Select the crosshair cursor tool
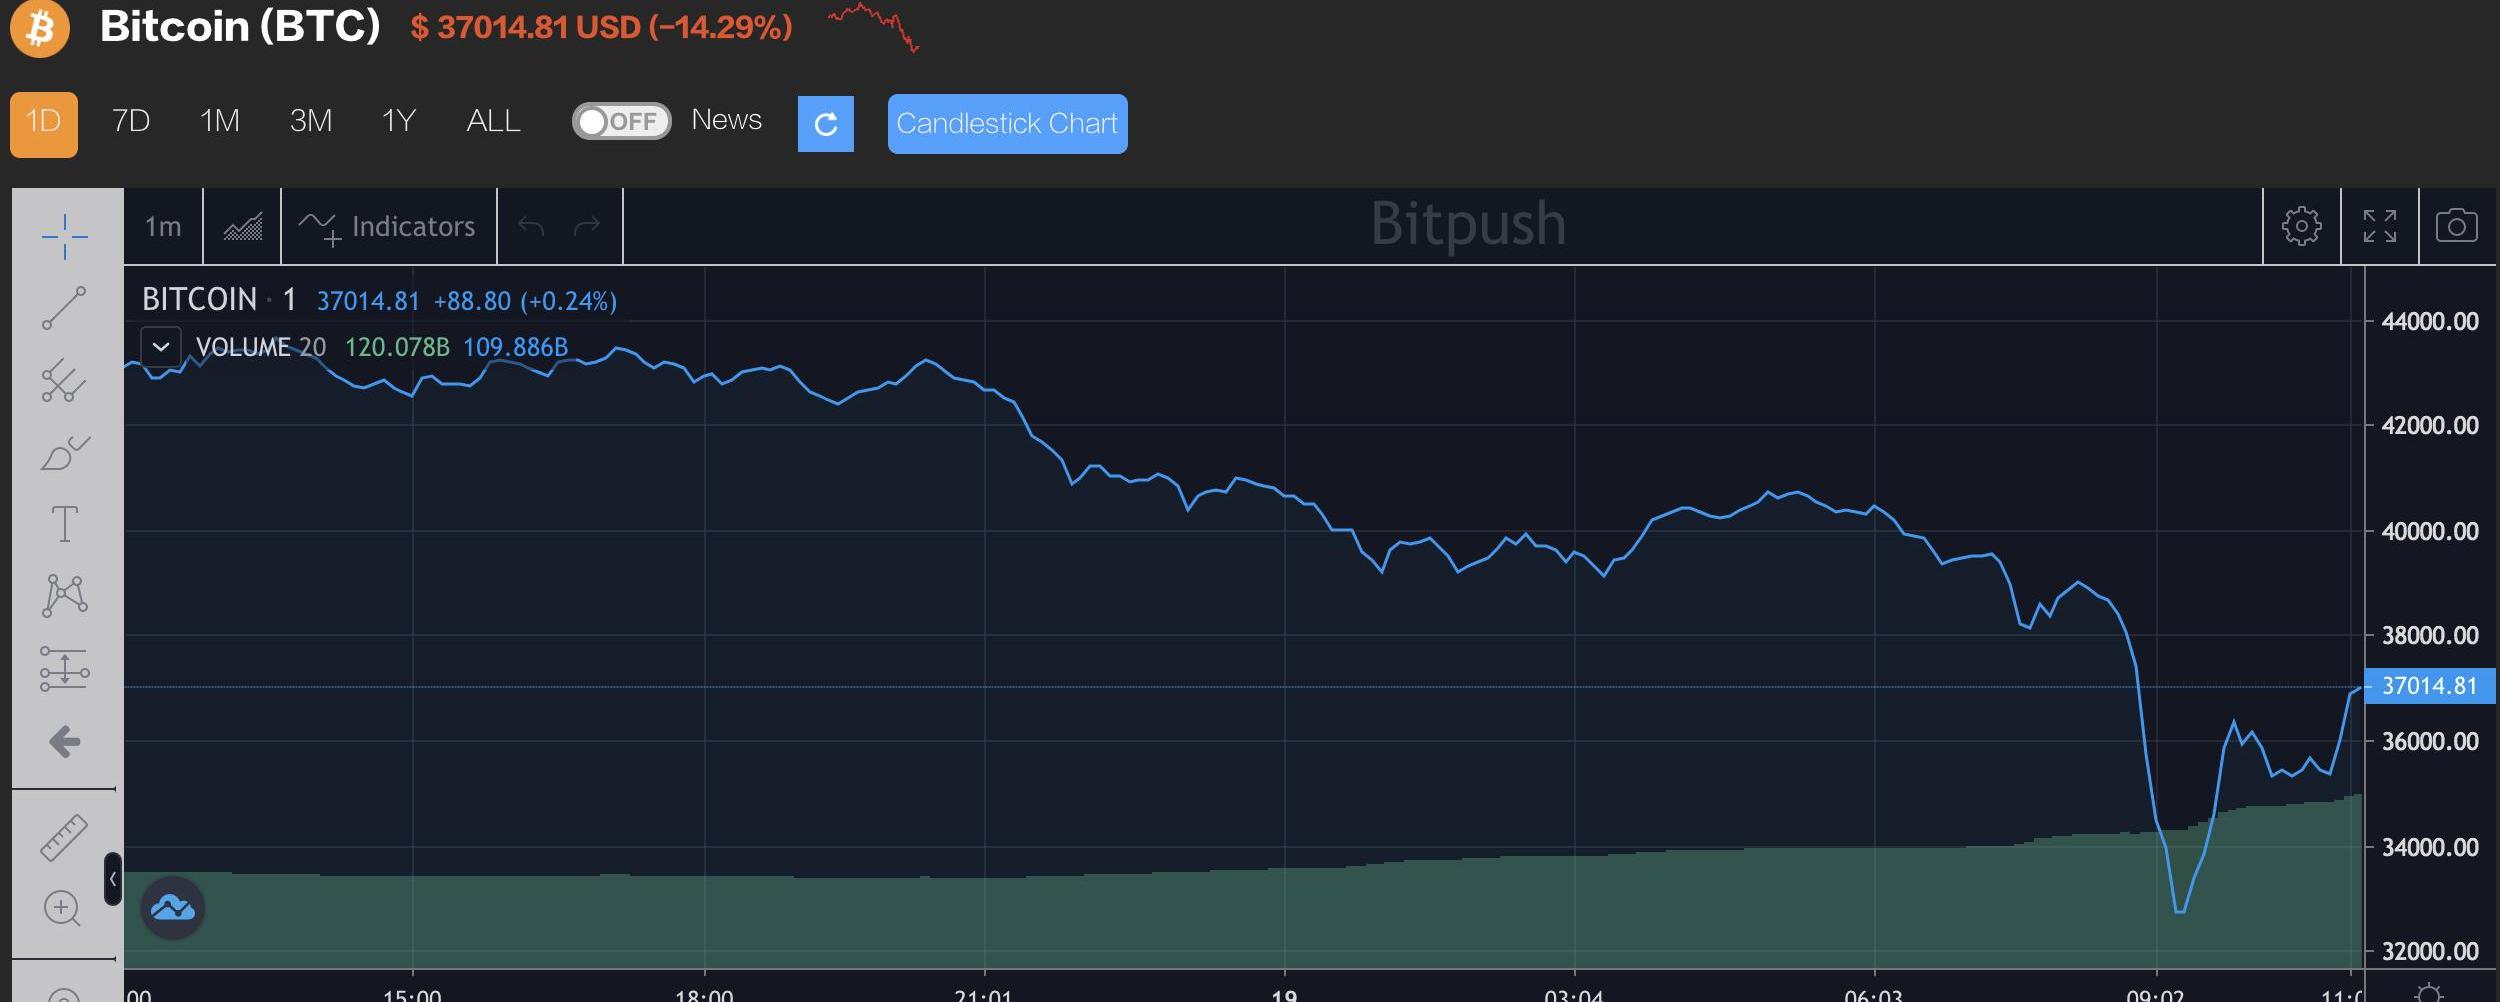2500x1002 pixels. click(x=65, y=236)
